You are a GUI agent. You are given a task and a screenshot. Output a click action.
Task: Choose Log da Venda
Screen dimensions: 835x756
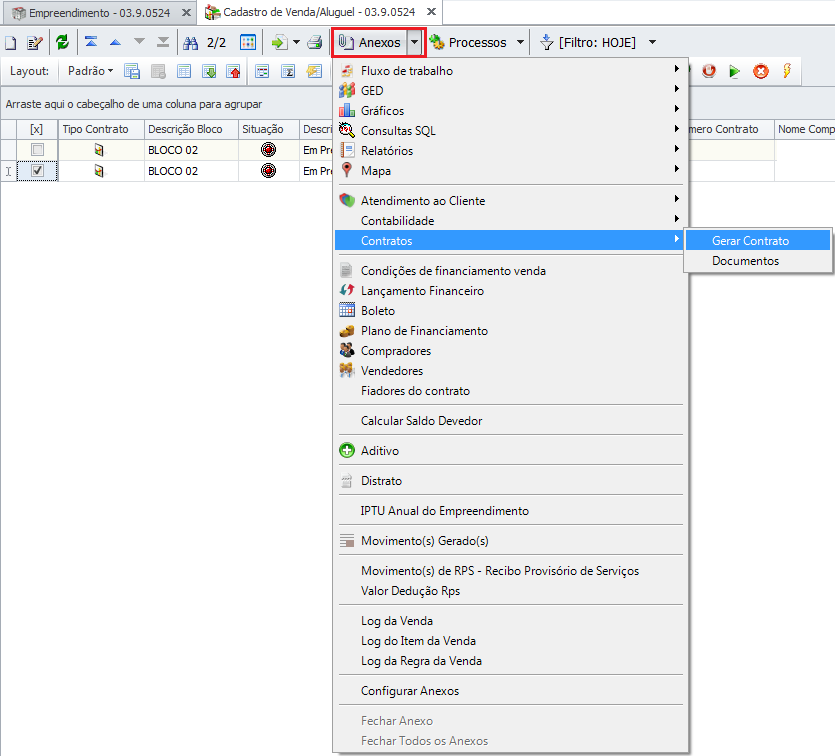pos(510,621)
